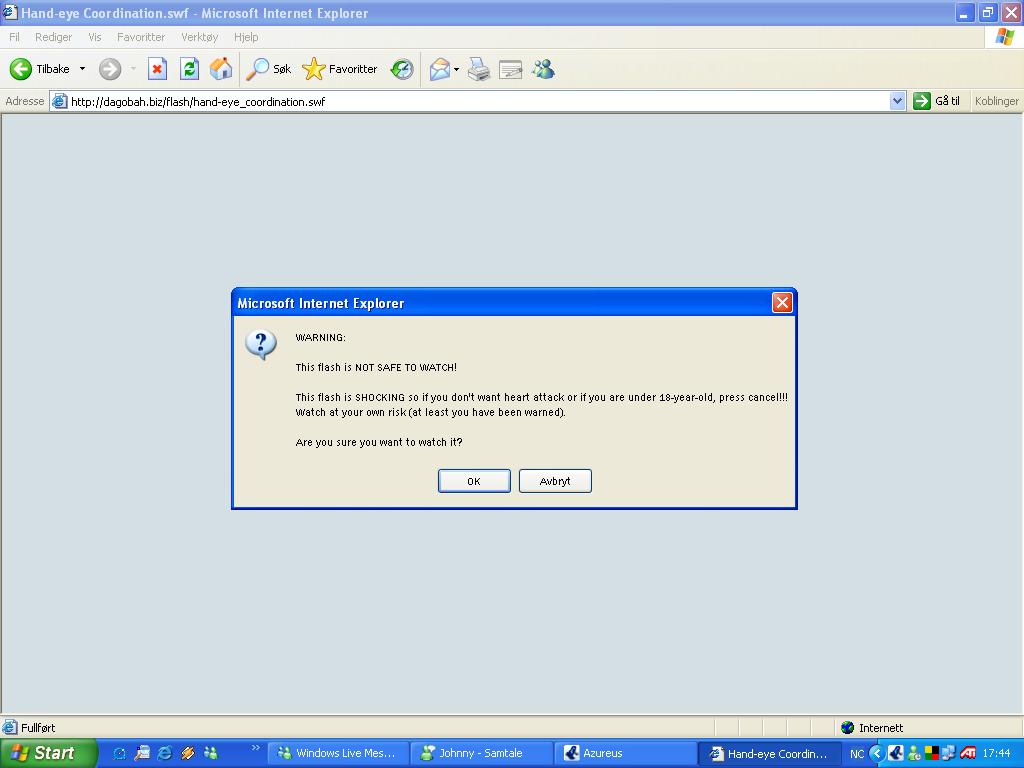The height and width of the screenshot is (768, 1024).
Task: Expand the address bar dropdown arrow
Action: tap(897, 101)
